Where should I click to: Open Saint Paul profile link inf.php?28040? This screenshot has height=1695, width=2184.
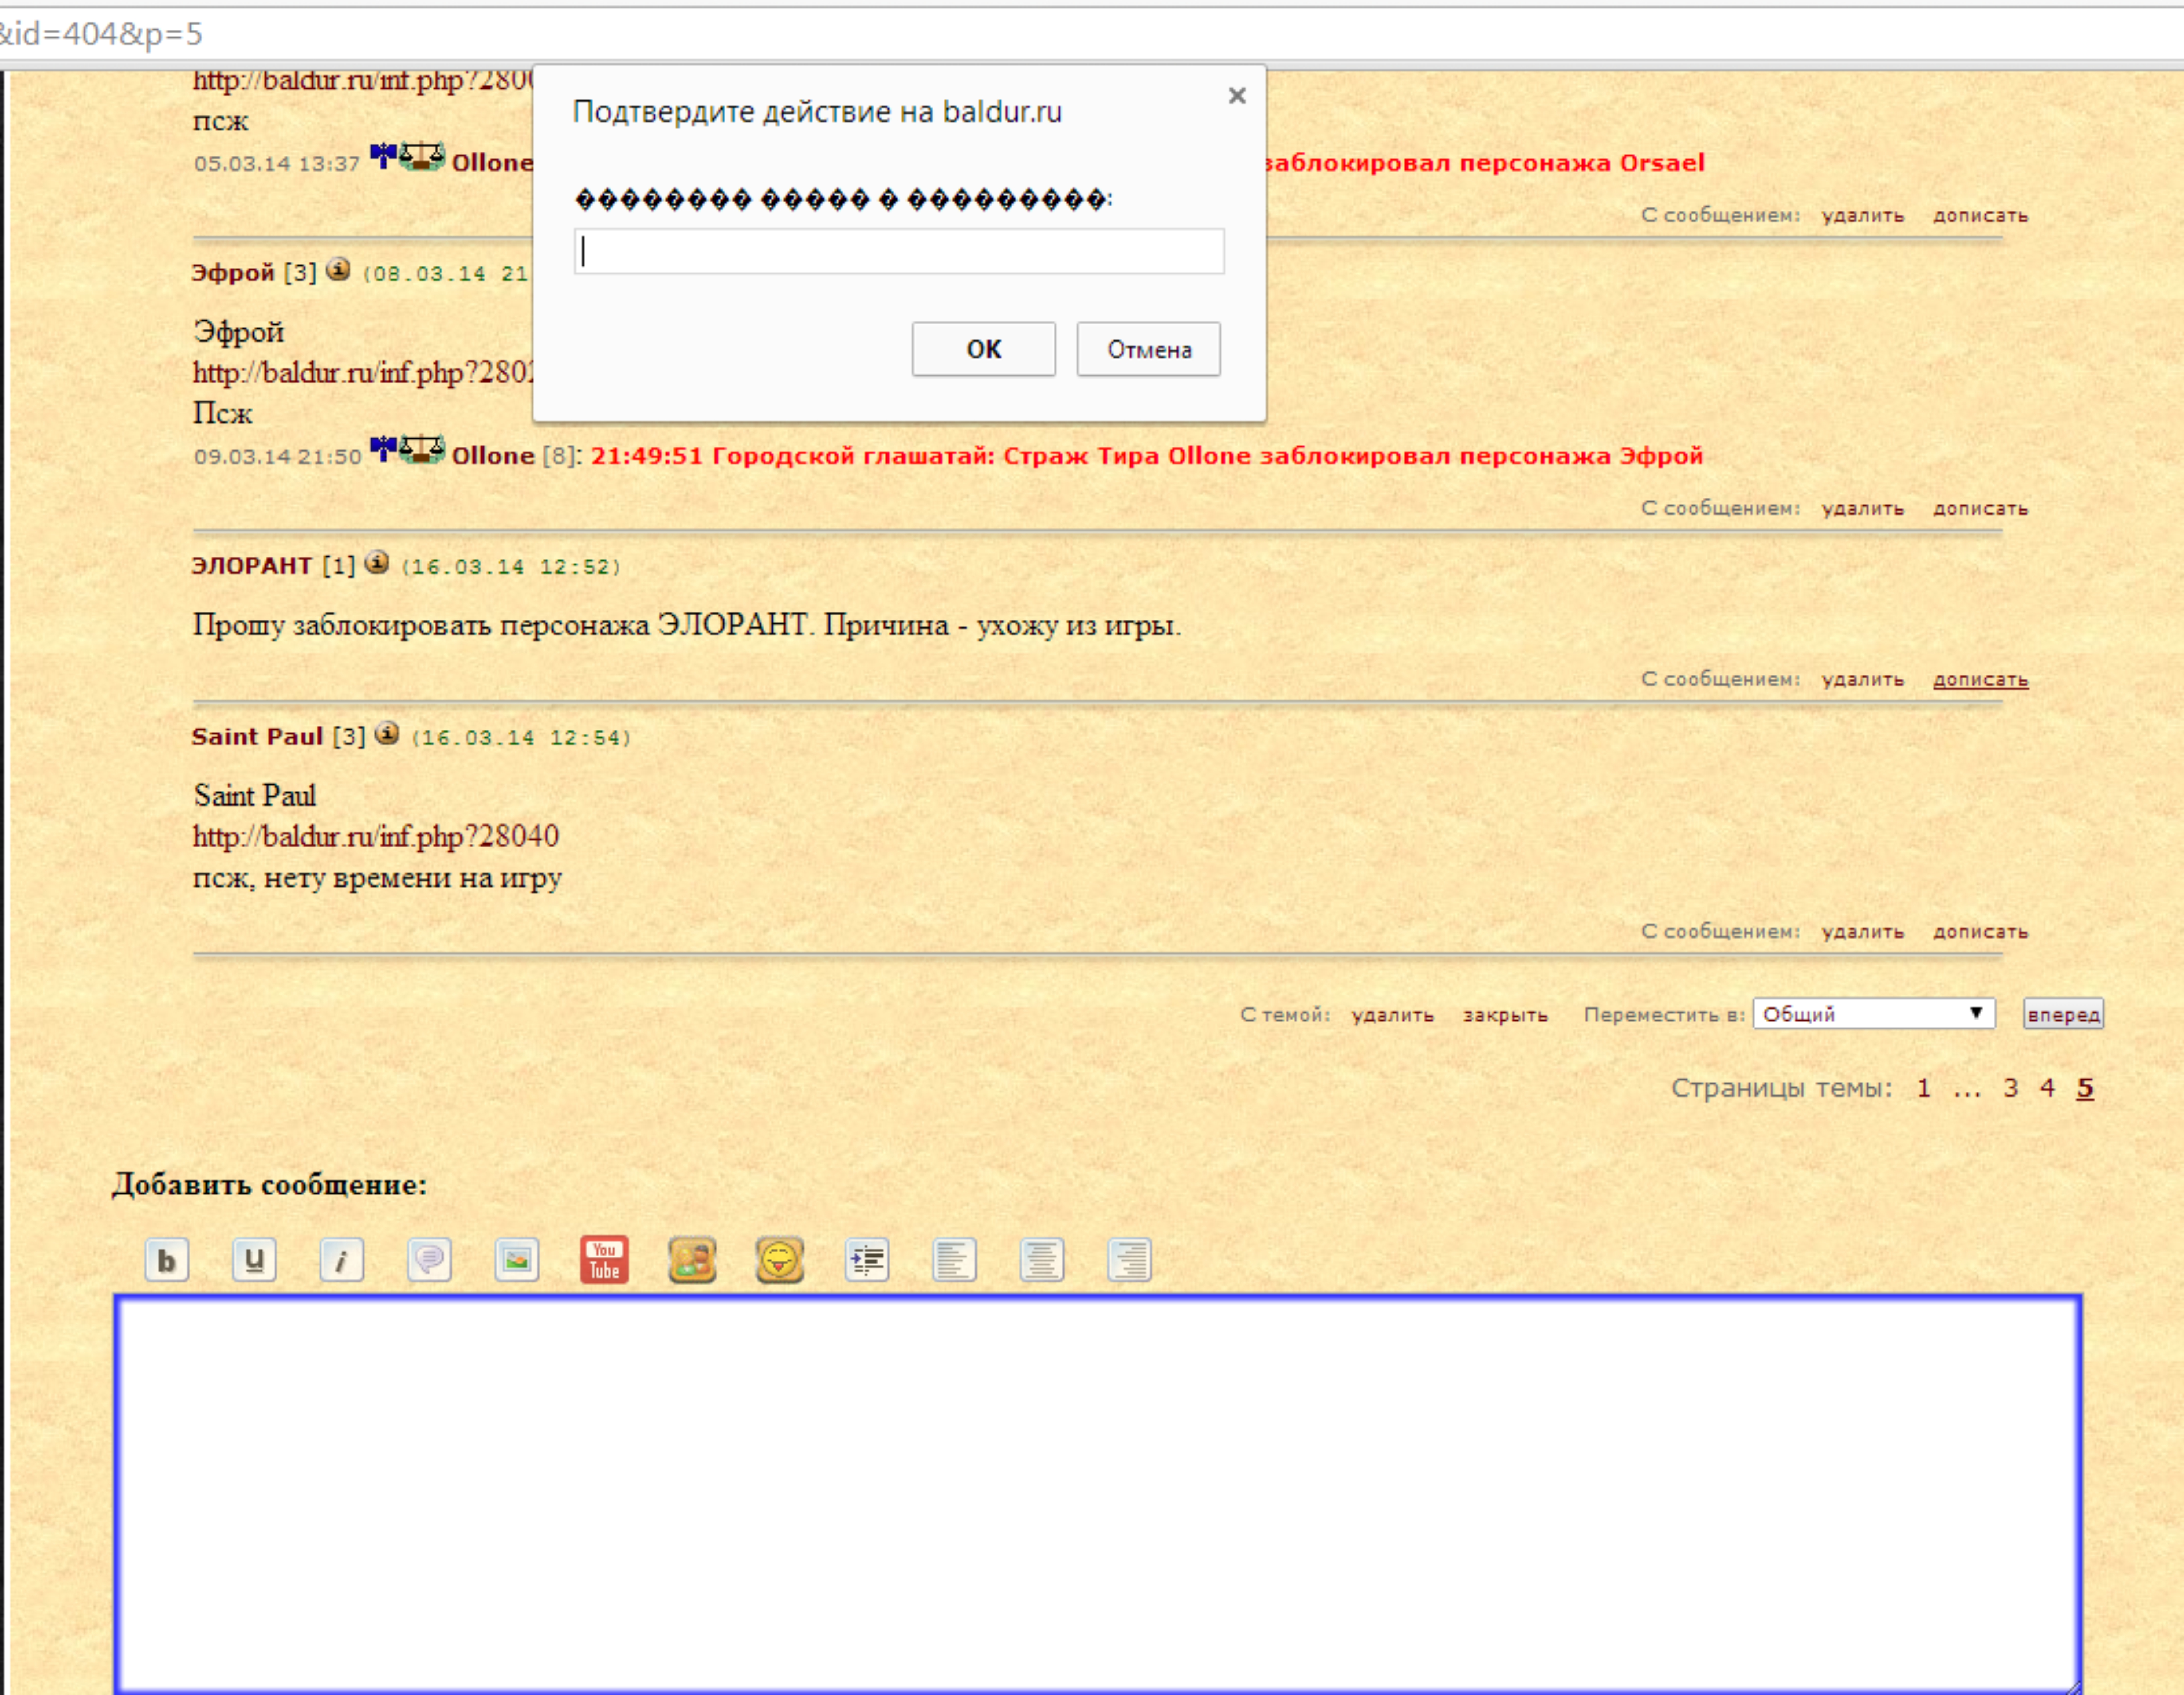pyautogui.click(x=376, y=837)
